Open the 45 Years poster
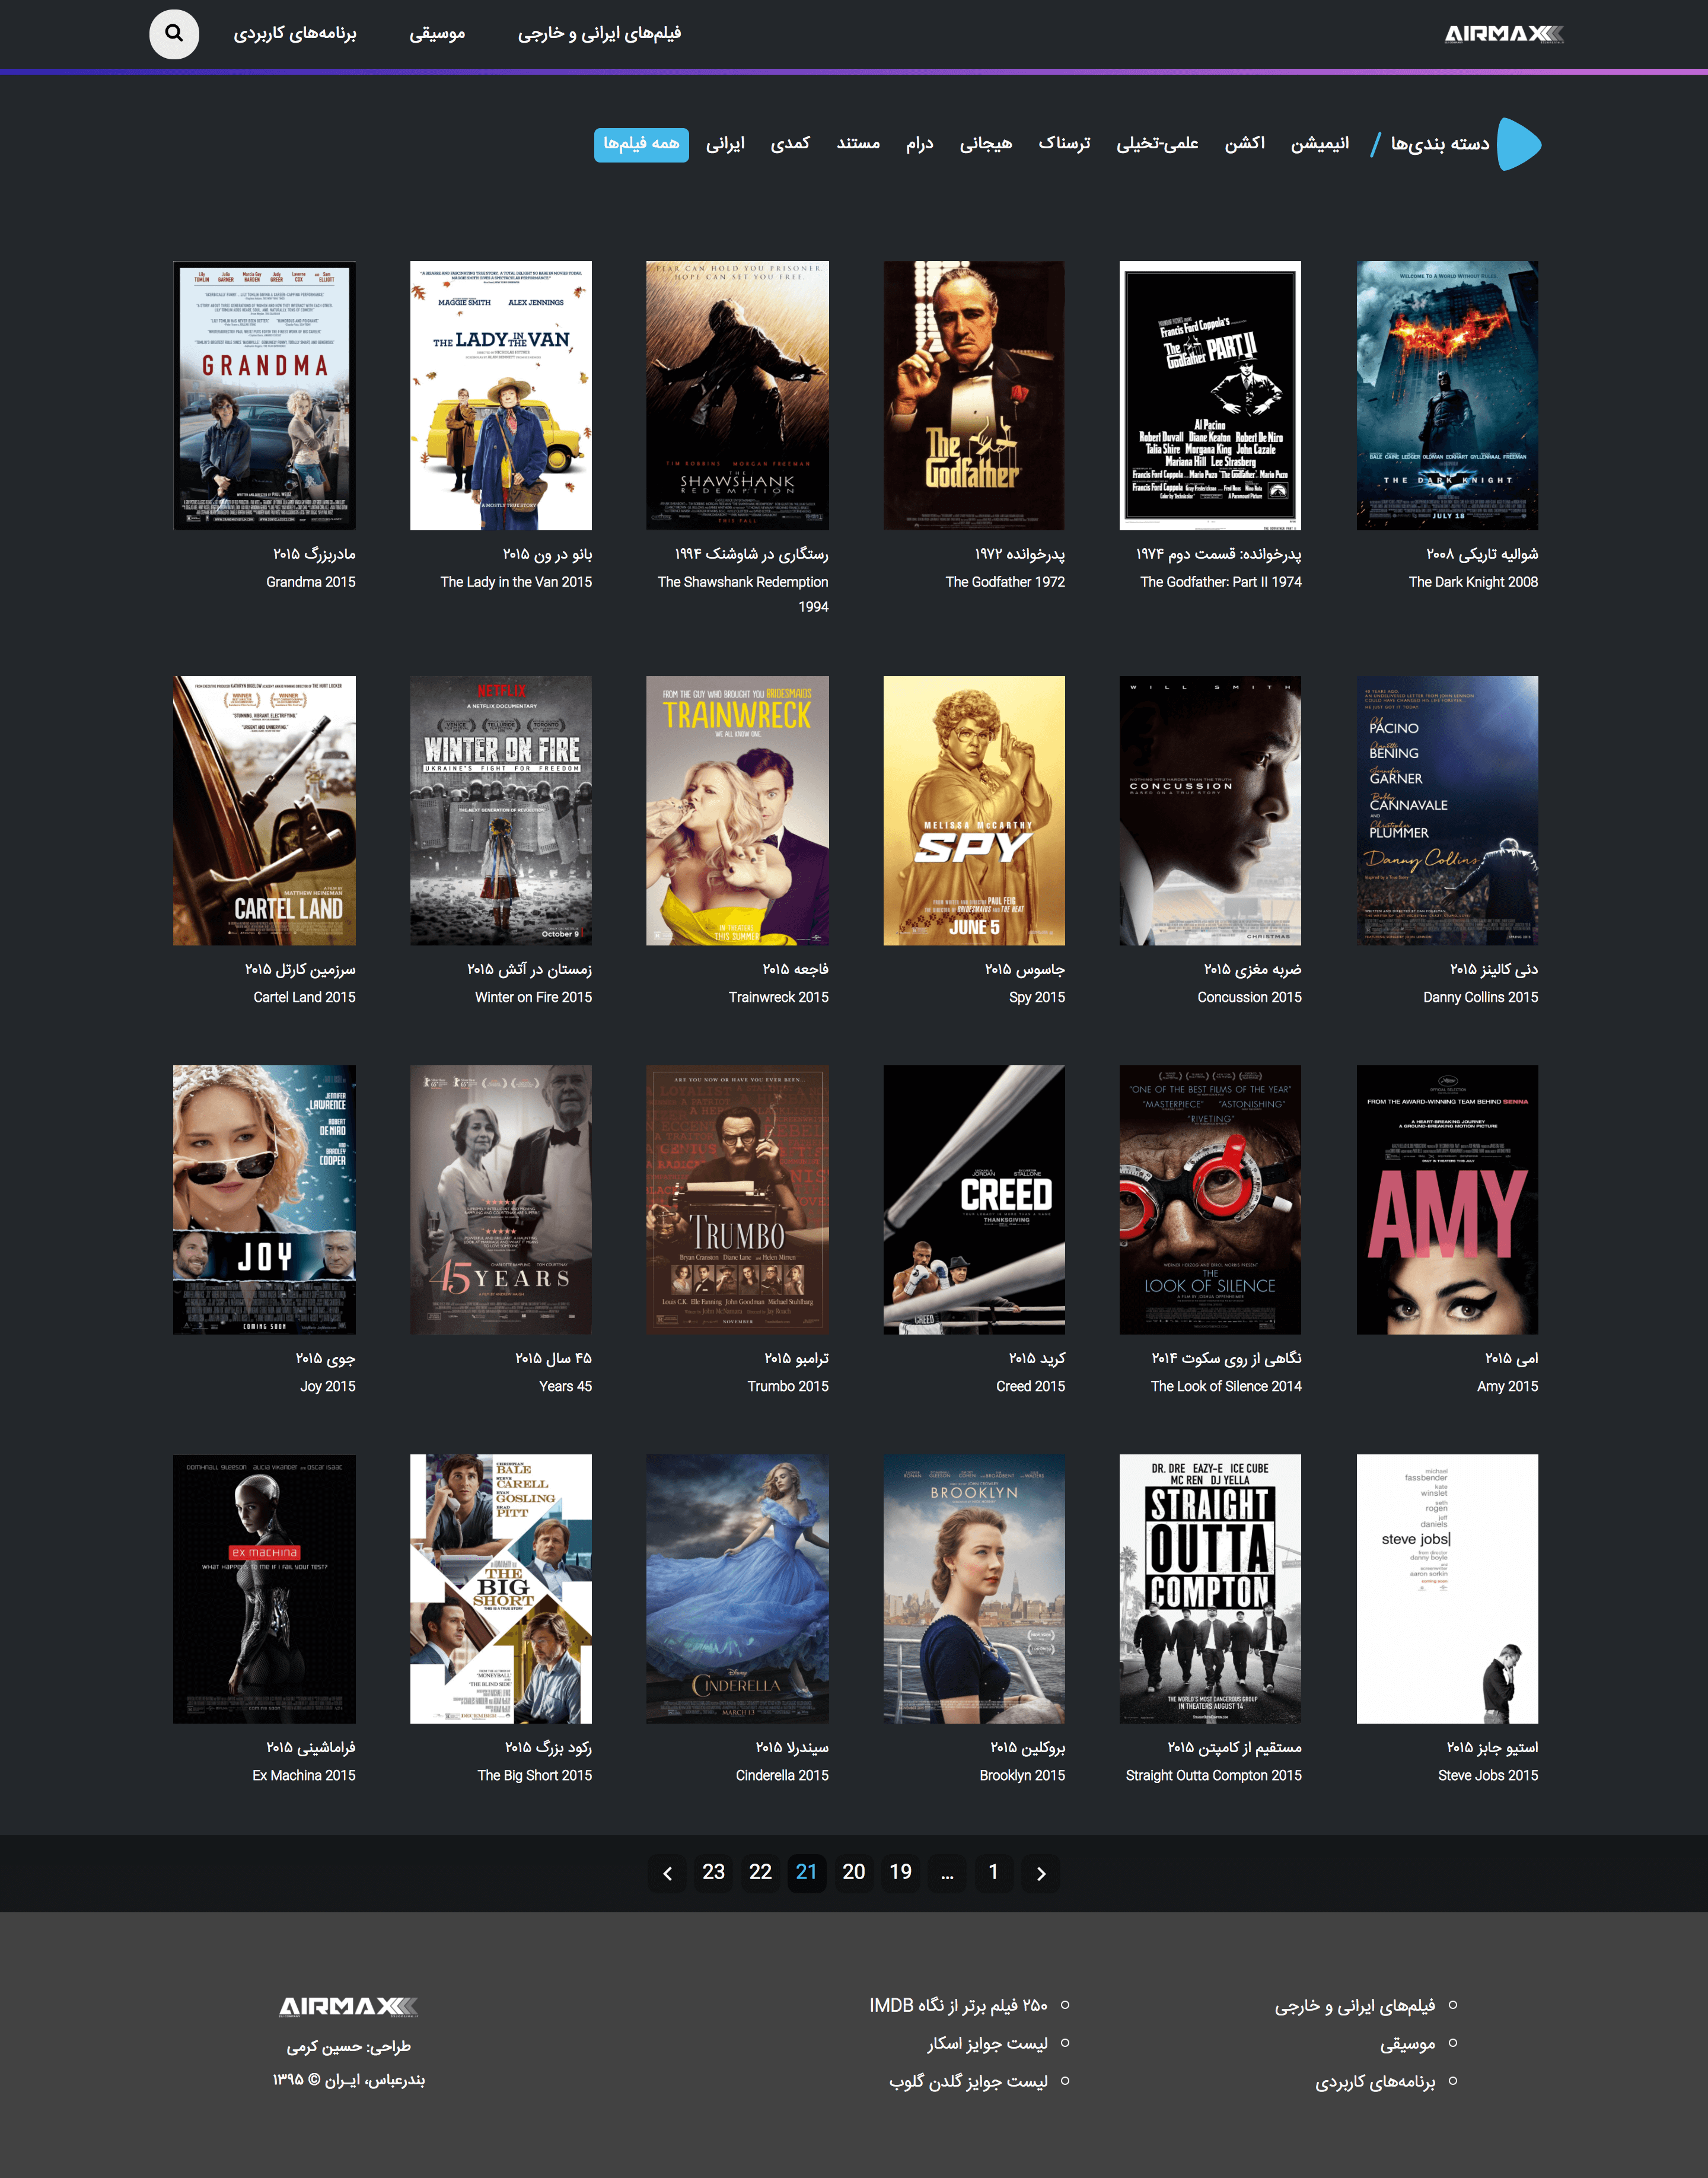Screen dimensions: 1708x2178 501,1200
